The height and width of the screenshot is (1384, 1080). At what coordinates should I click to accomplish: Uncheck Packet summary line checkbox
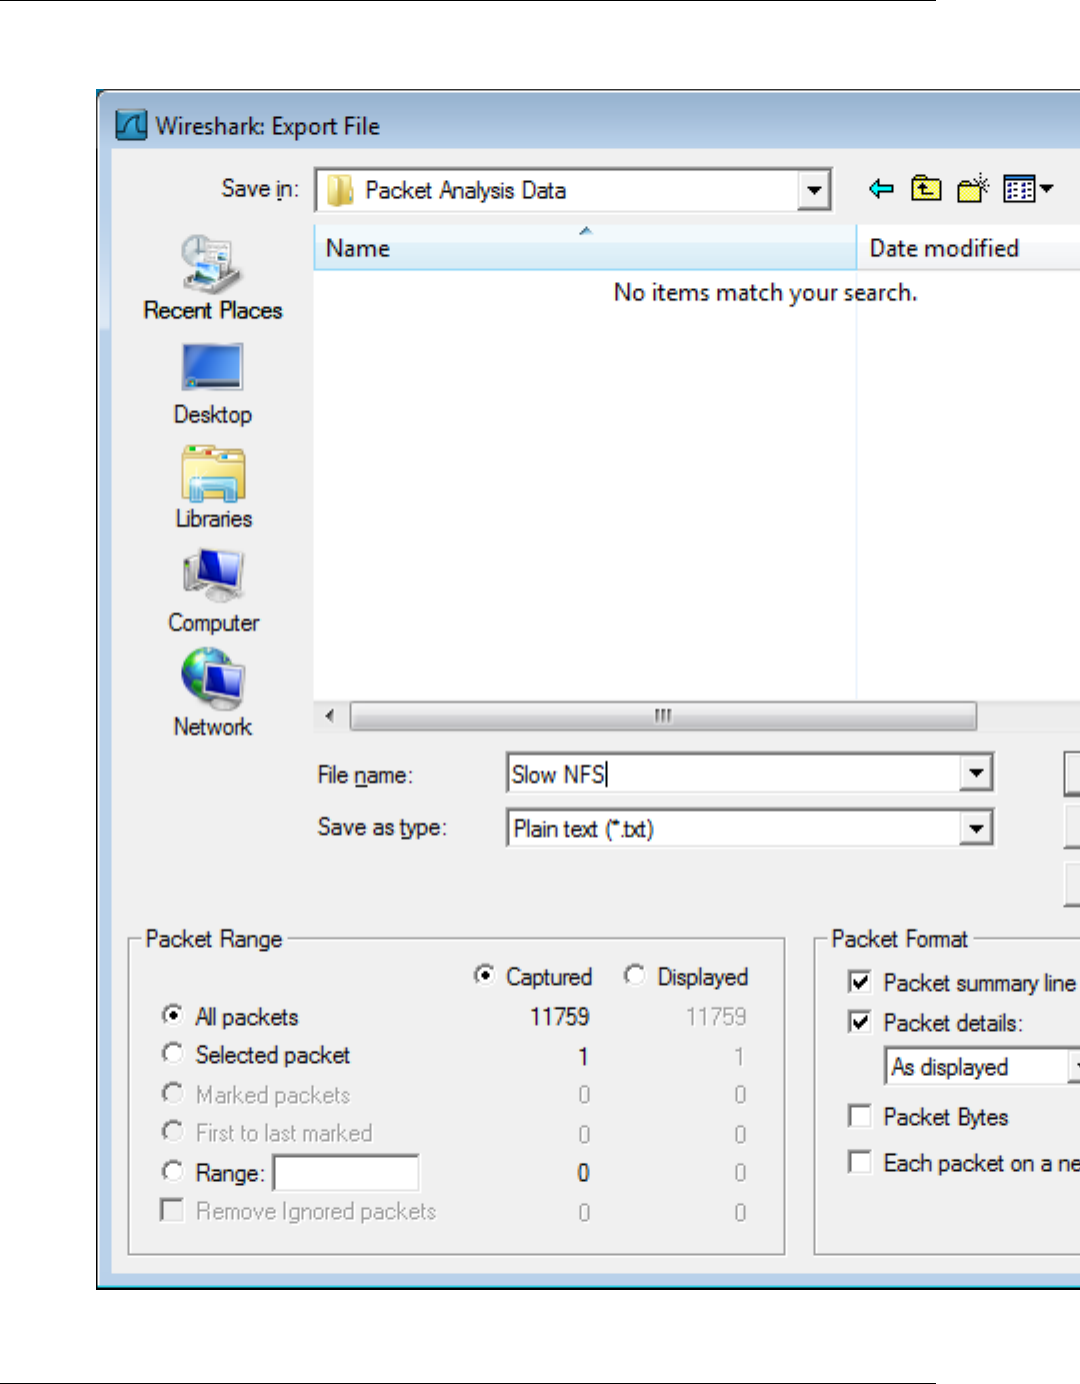[x=859, y=982]
